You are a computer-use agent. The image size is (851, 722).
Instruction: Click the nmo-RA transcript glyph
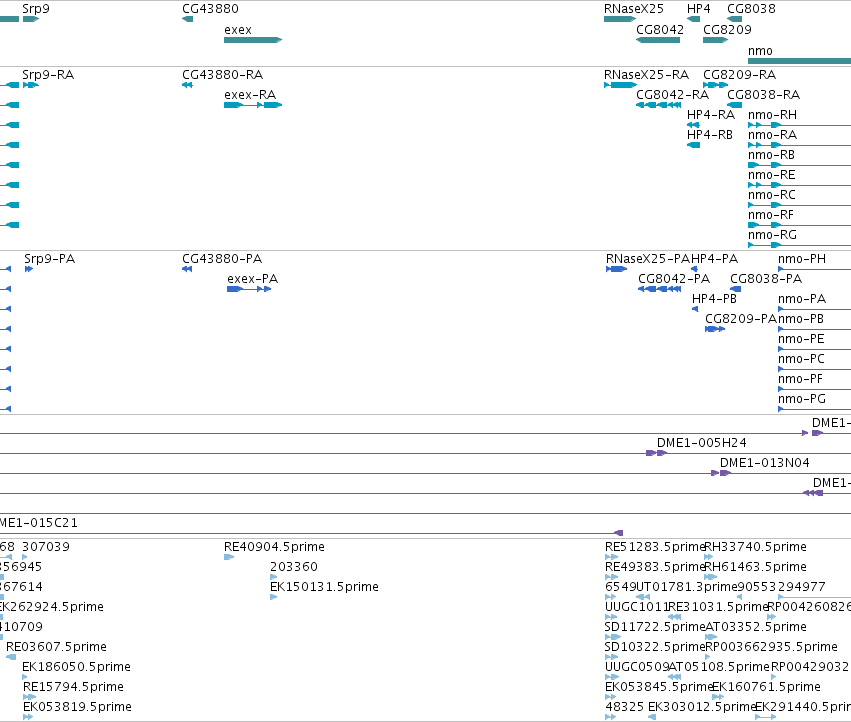[x=799, y=145]
